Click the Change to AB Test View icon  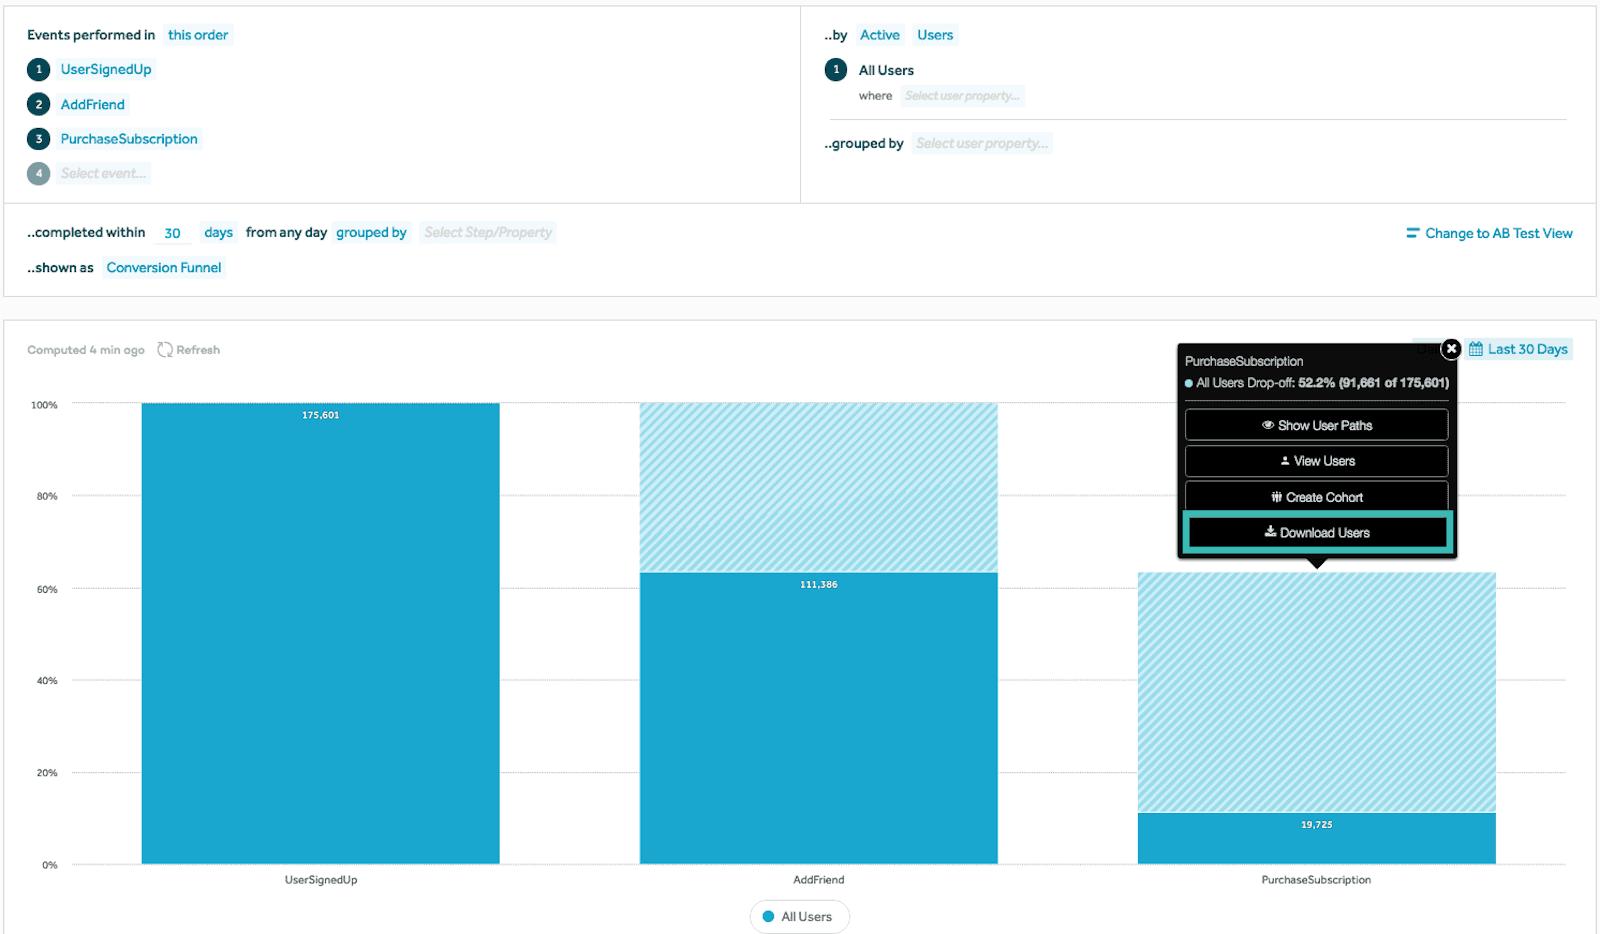click(1412, 233)
